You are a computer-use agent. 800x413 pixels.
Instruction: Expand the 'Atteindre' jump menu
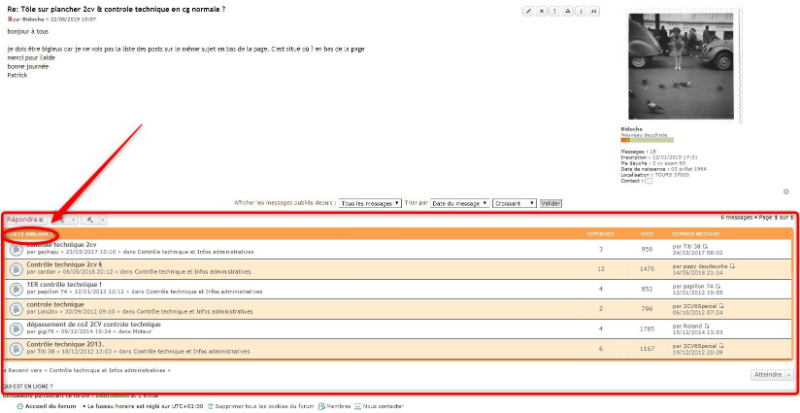click(x=771, y=374)
